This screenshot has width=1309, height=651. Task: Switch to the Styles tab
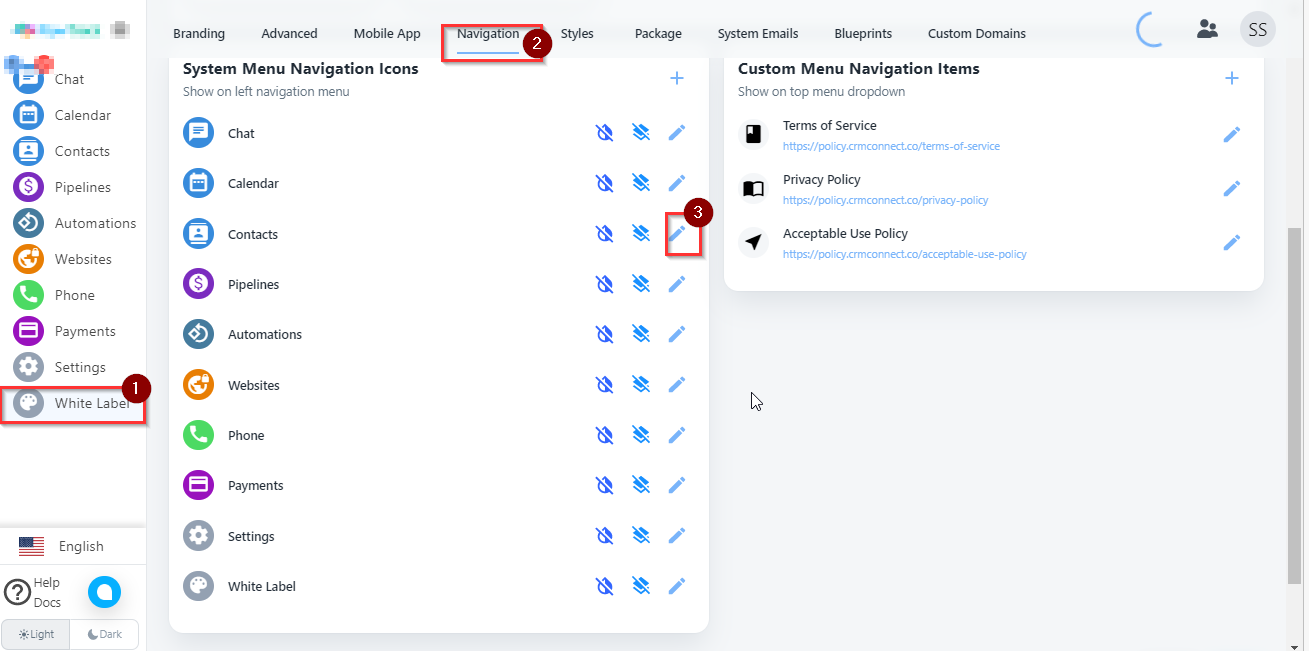click(577, 33)
